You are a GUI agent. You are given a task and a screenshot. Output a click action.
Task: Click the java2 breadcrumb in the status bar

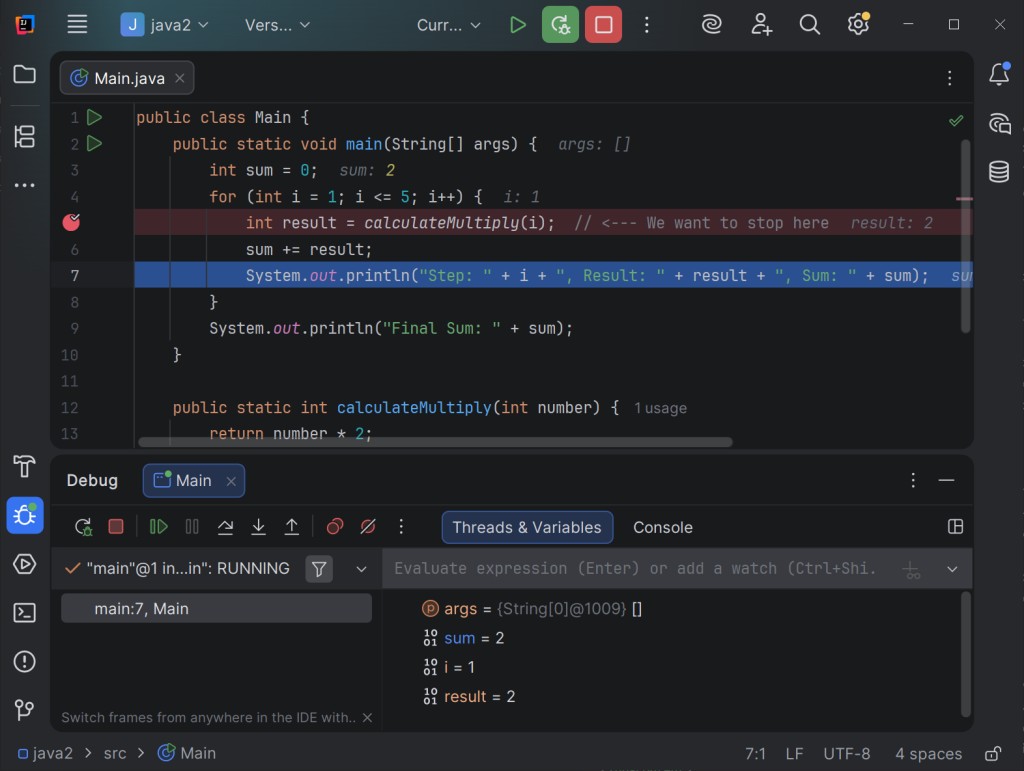[x=46, y=753]
